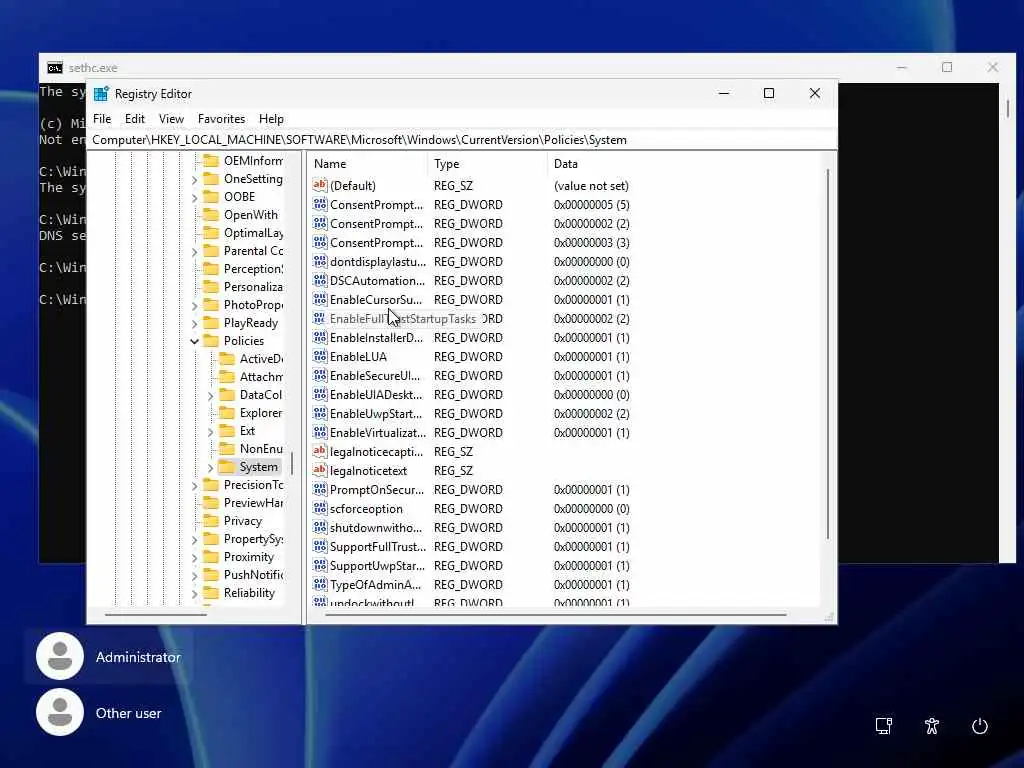1024x768 pixels.
Task: Open the View menu
Action: pyautogui.click(x=171, y=119)
